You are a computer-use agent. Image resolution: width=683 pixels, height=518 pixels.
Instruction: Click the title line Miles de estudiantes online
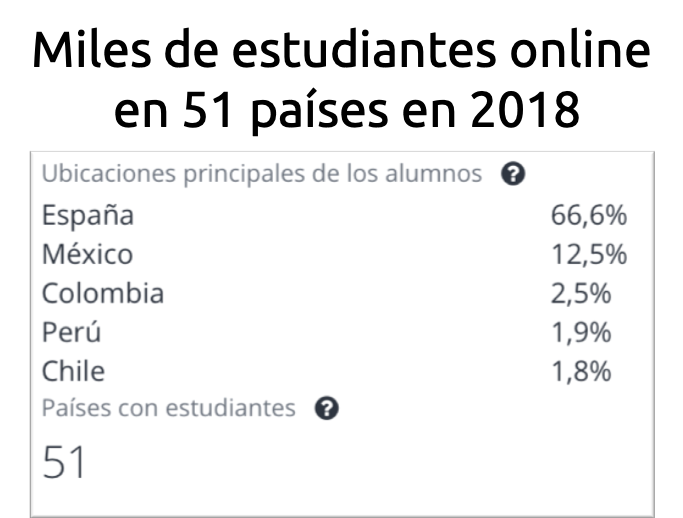[342, 50]
